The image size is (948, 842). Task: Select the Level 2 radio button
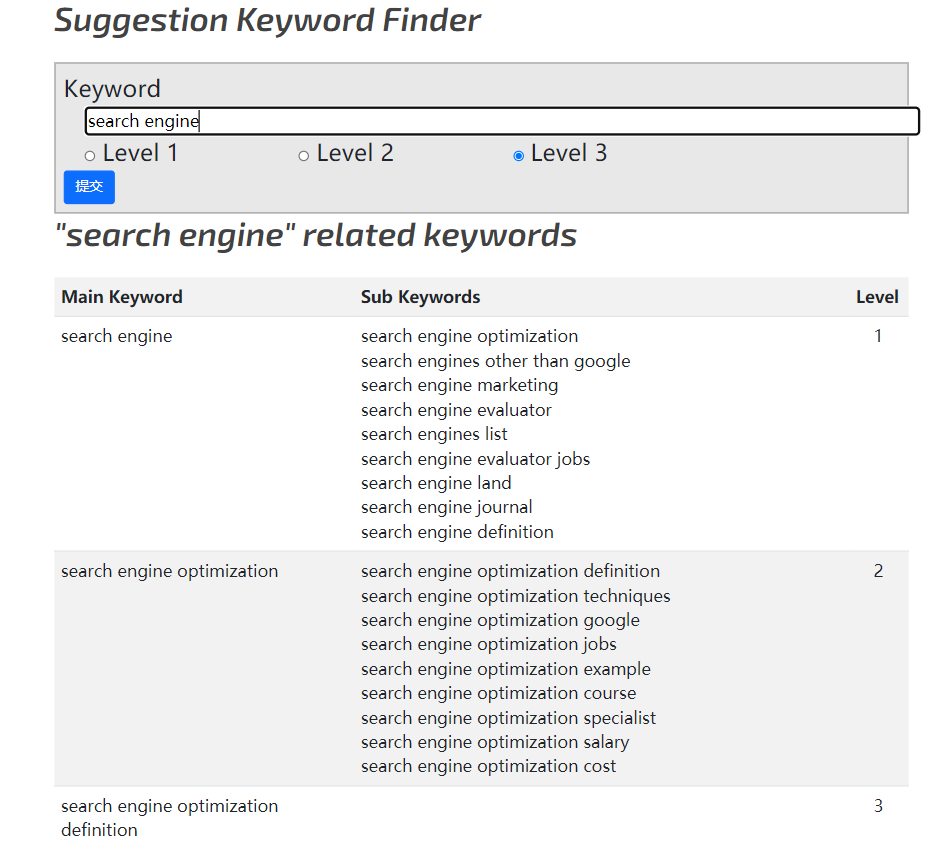pos(304,156)
